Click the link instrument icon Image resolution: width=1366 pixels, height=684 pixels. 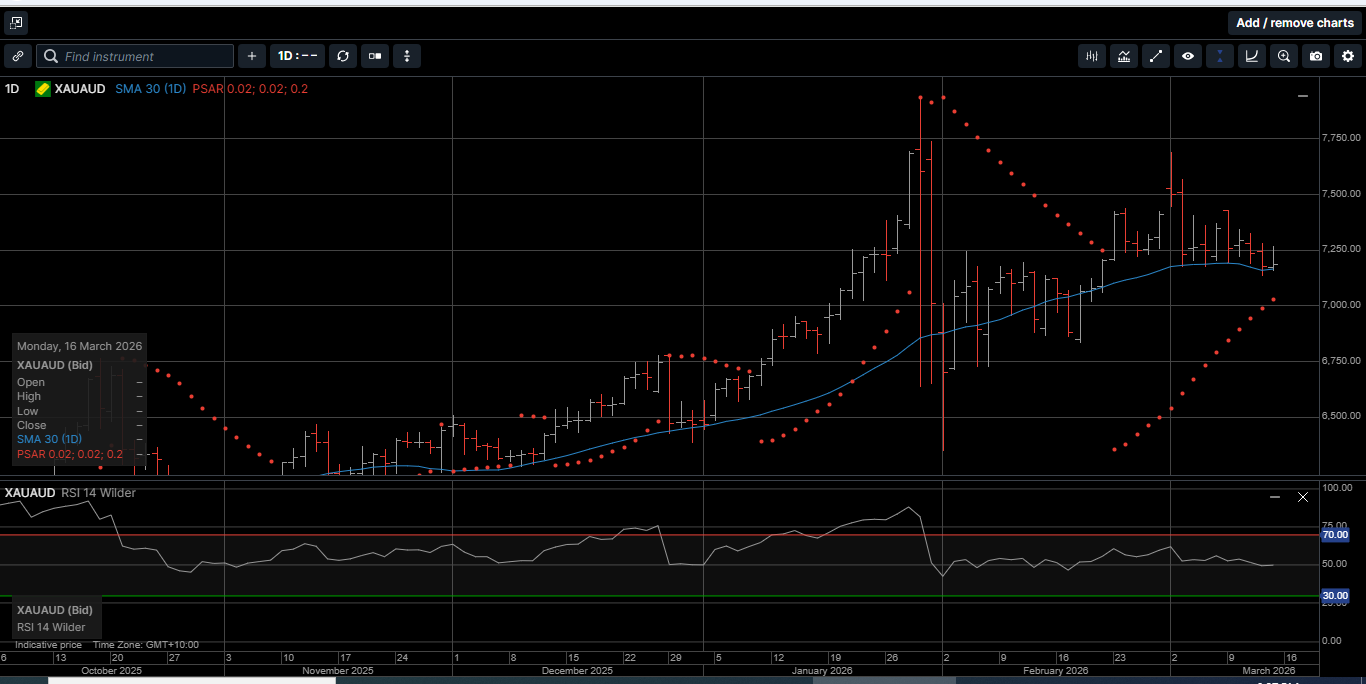coord(17,56)
